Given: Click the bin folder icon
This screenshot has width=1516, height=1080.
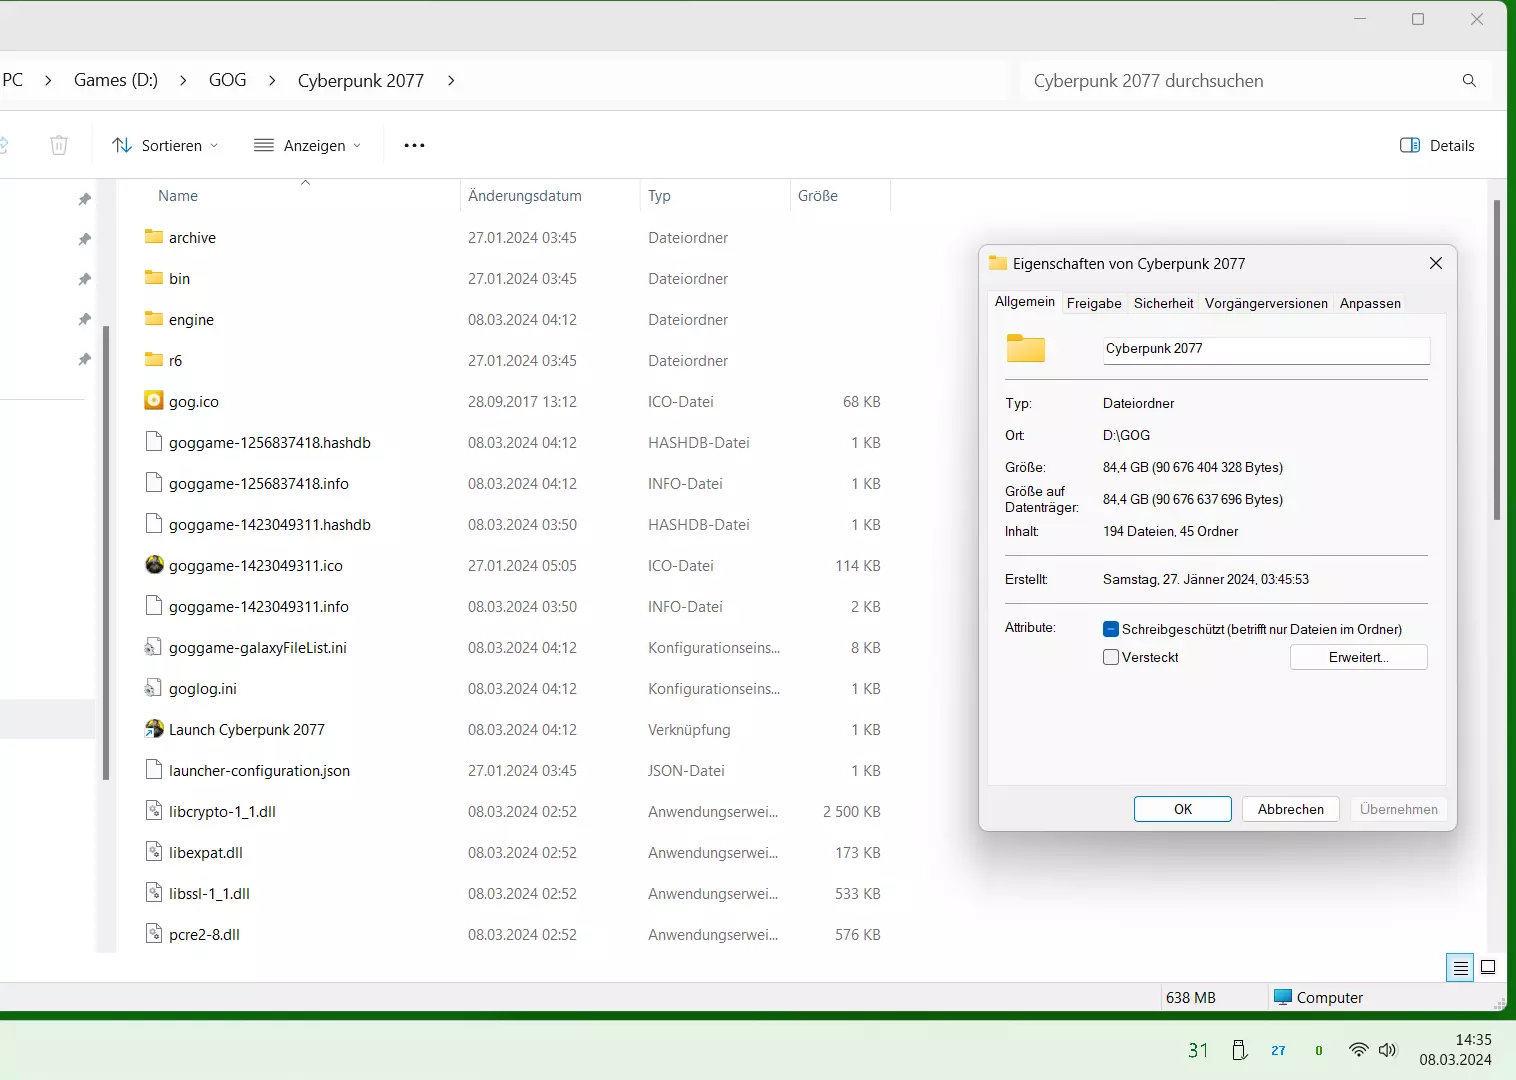Looking at the screenshot, I should coord(153,278).
